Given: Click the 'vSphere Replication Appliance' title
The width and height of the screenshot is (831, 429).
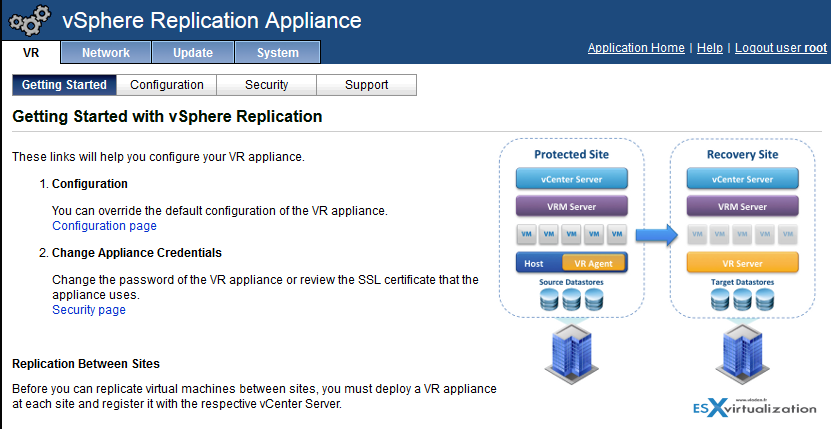Looking at the screenshot, I should point(211,21).
